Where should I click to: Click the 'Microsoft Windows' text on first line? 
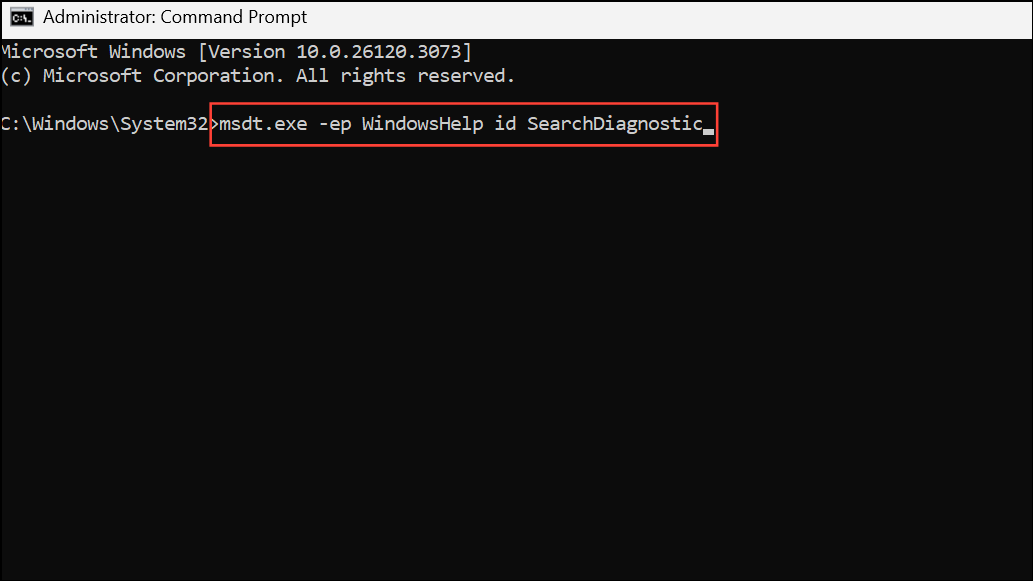click(94, 51)
